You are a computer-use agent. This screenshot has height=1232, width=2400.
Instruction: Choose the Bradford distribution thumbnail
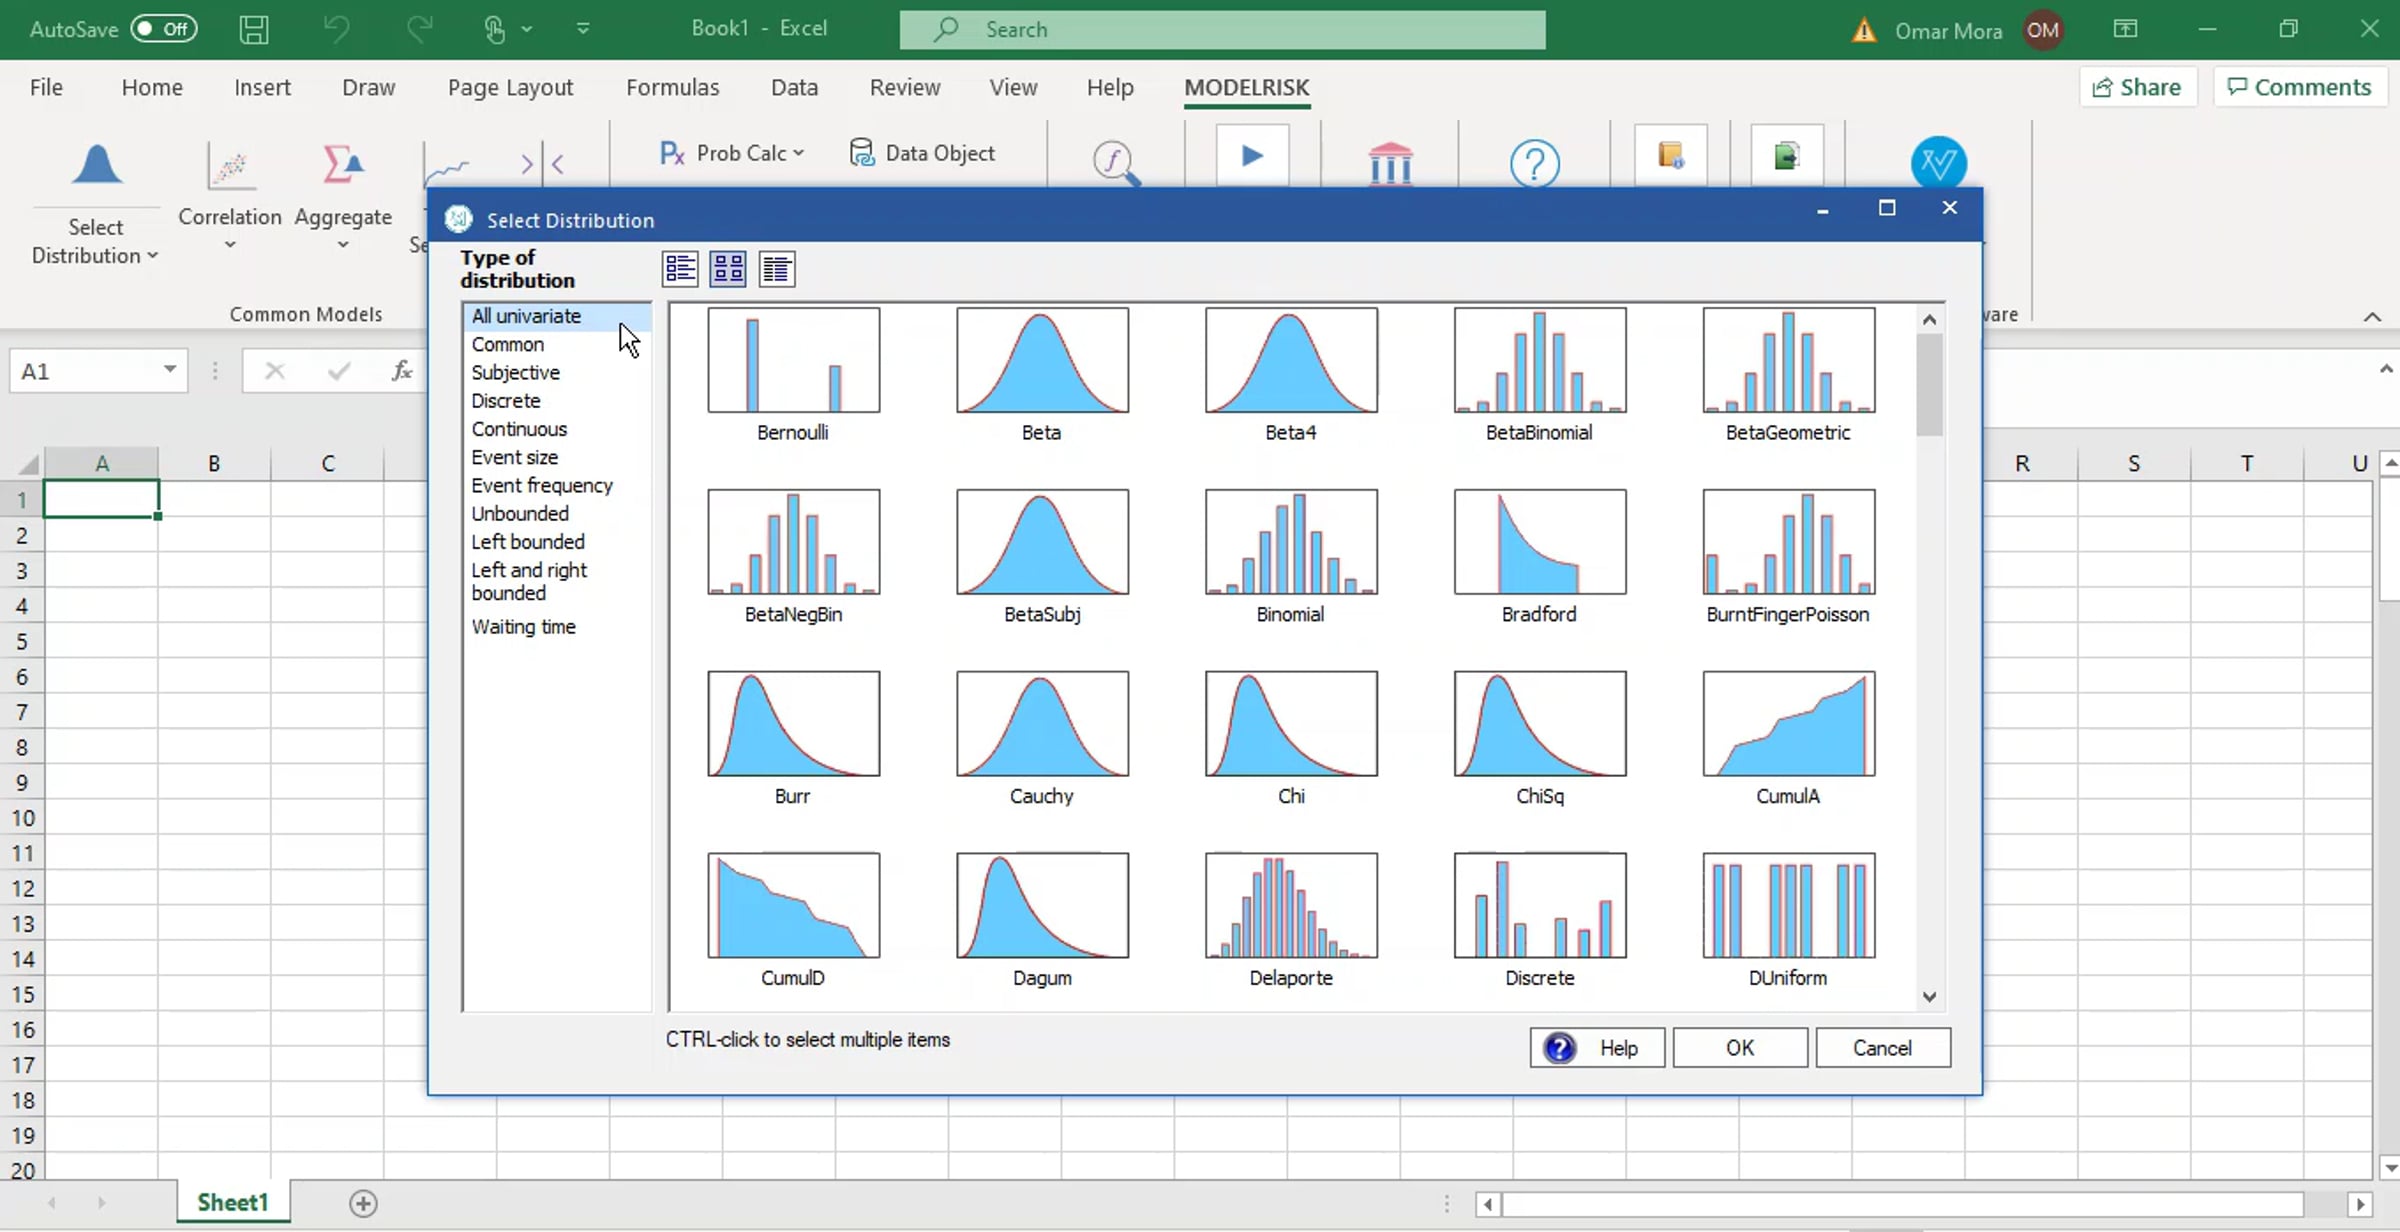(1539, 543)
